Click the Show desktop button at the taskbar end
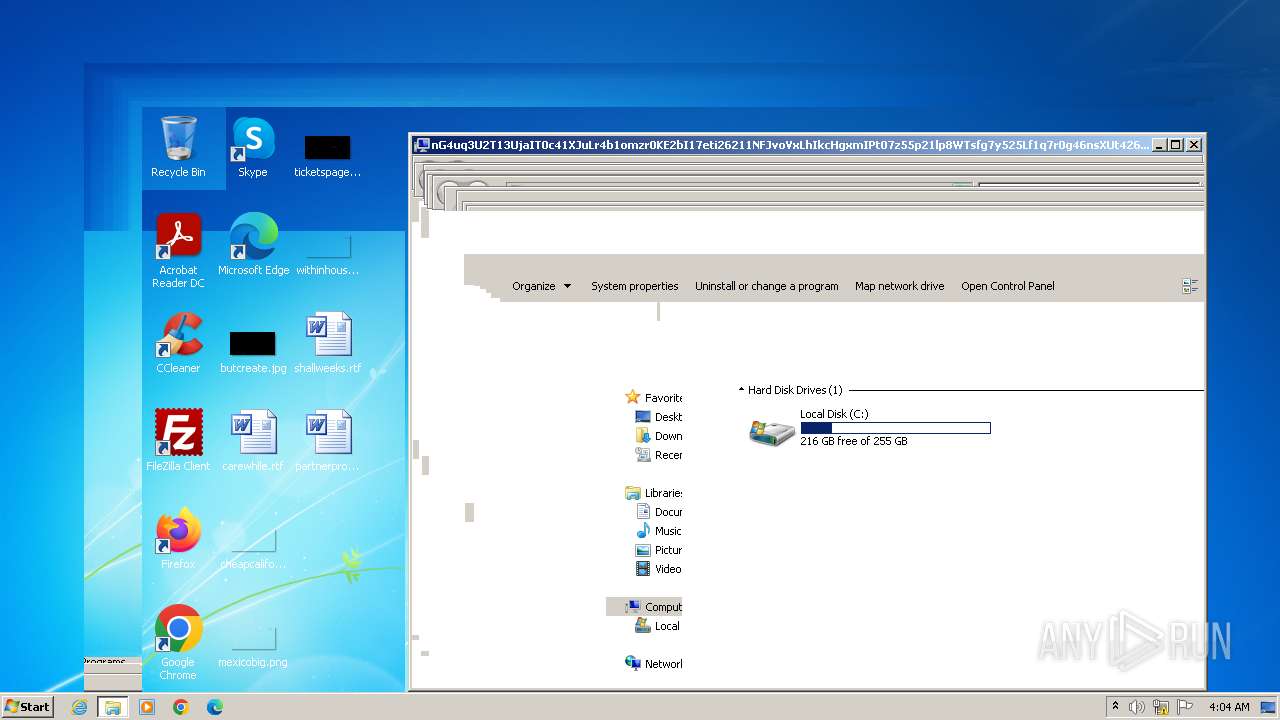Viewport: 1280px width, 720px height. [x=1270, y=707]
